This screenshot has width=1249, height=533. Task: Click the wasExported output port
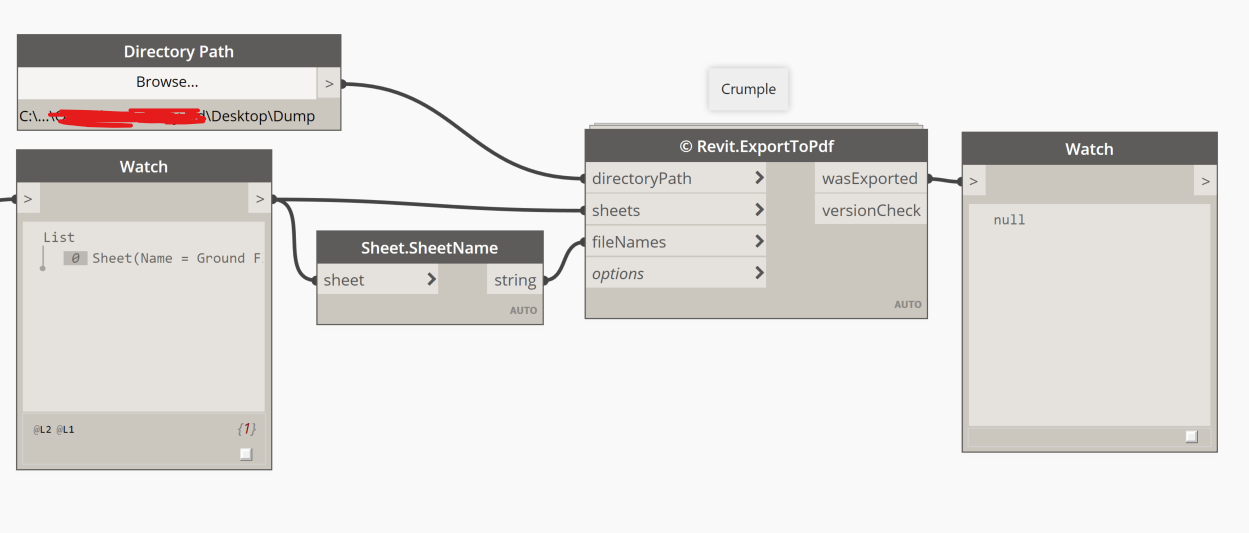pos(870,178)
